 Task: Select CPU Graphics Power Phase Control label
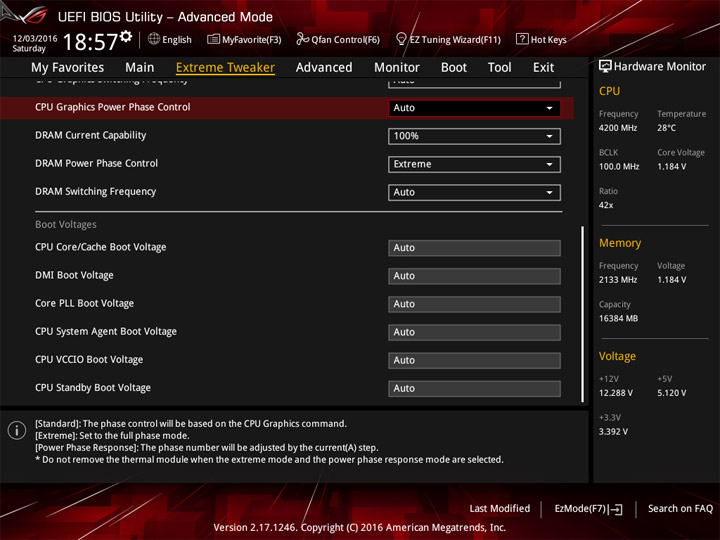(112, 107)
